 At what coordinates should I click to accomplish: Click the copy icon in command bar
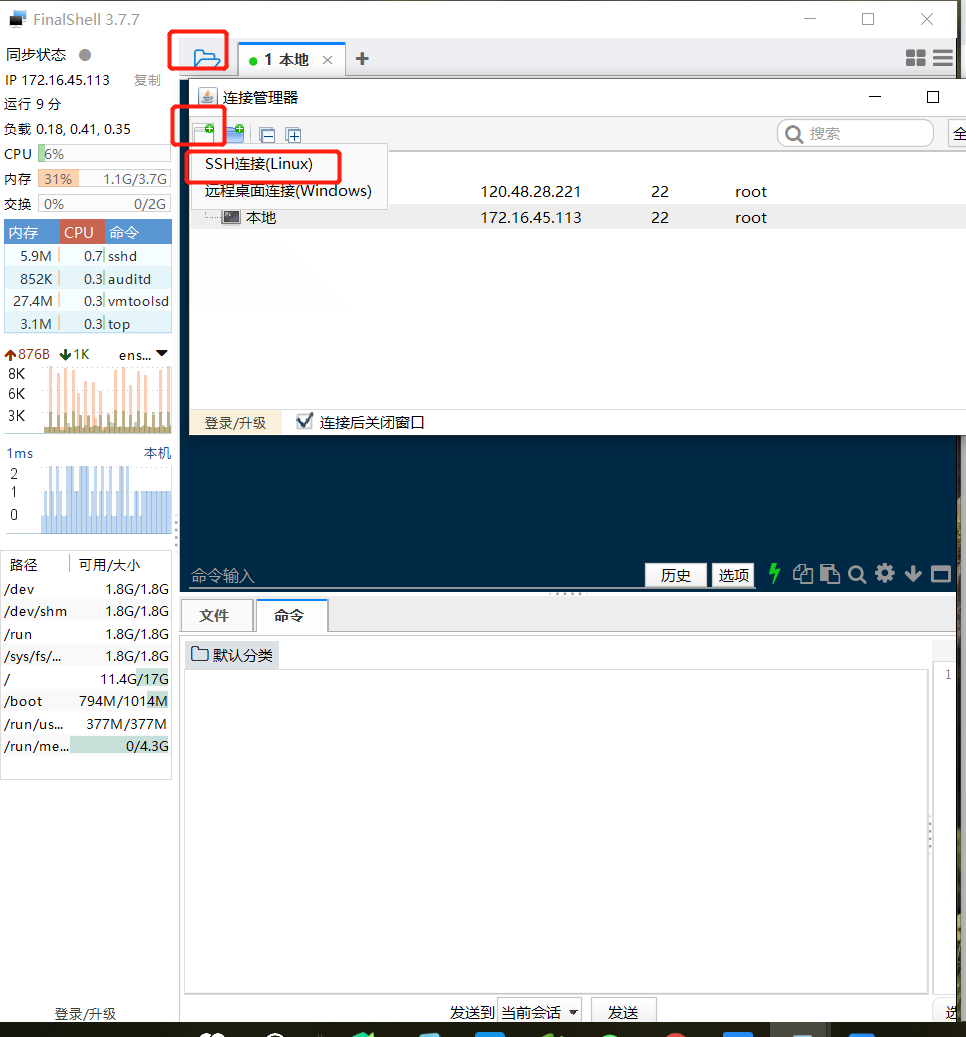click(803, 573)
